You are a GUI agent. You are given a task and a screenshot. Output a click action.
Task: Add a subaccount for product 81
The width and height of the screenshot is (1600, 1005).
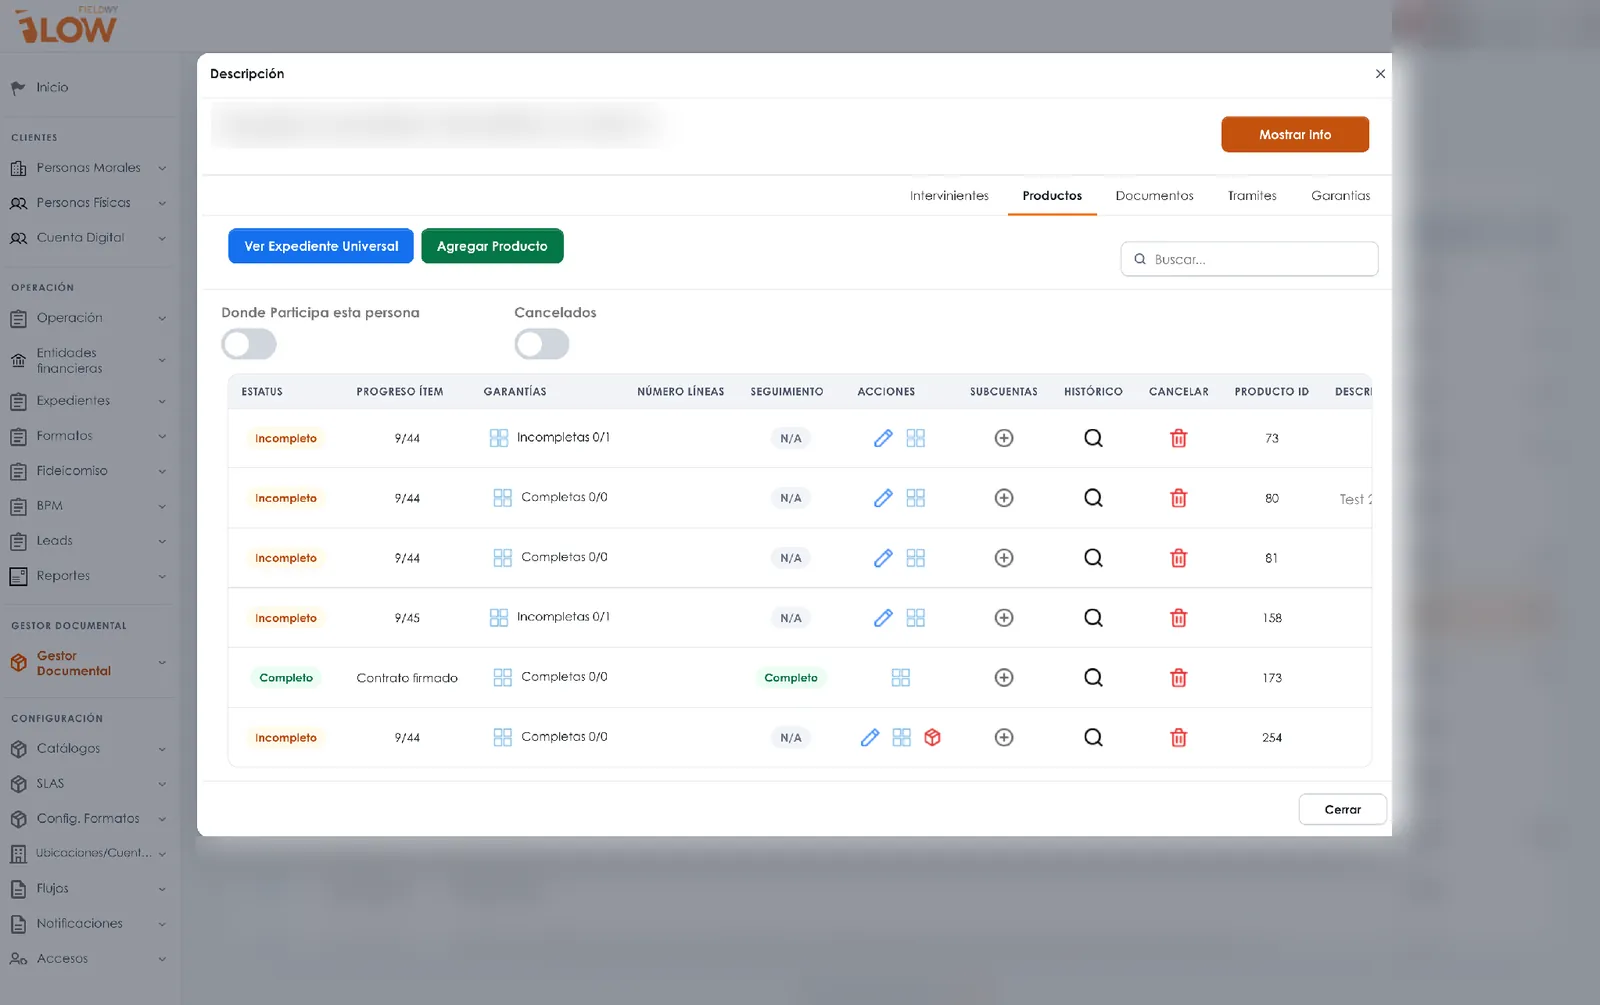1004,558
